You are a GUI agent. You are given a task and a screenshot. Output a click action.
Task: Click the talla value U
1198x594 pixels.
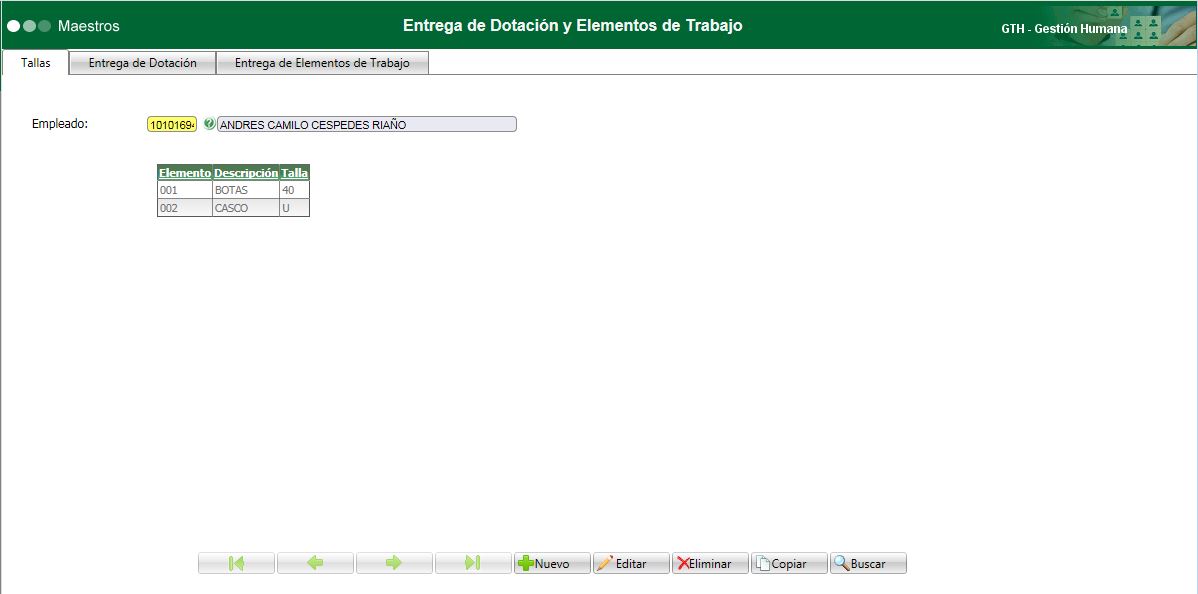295,207
